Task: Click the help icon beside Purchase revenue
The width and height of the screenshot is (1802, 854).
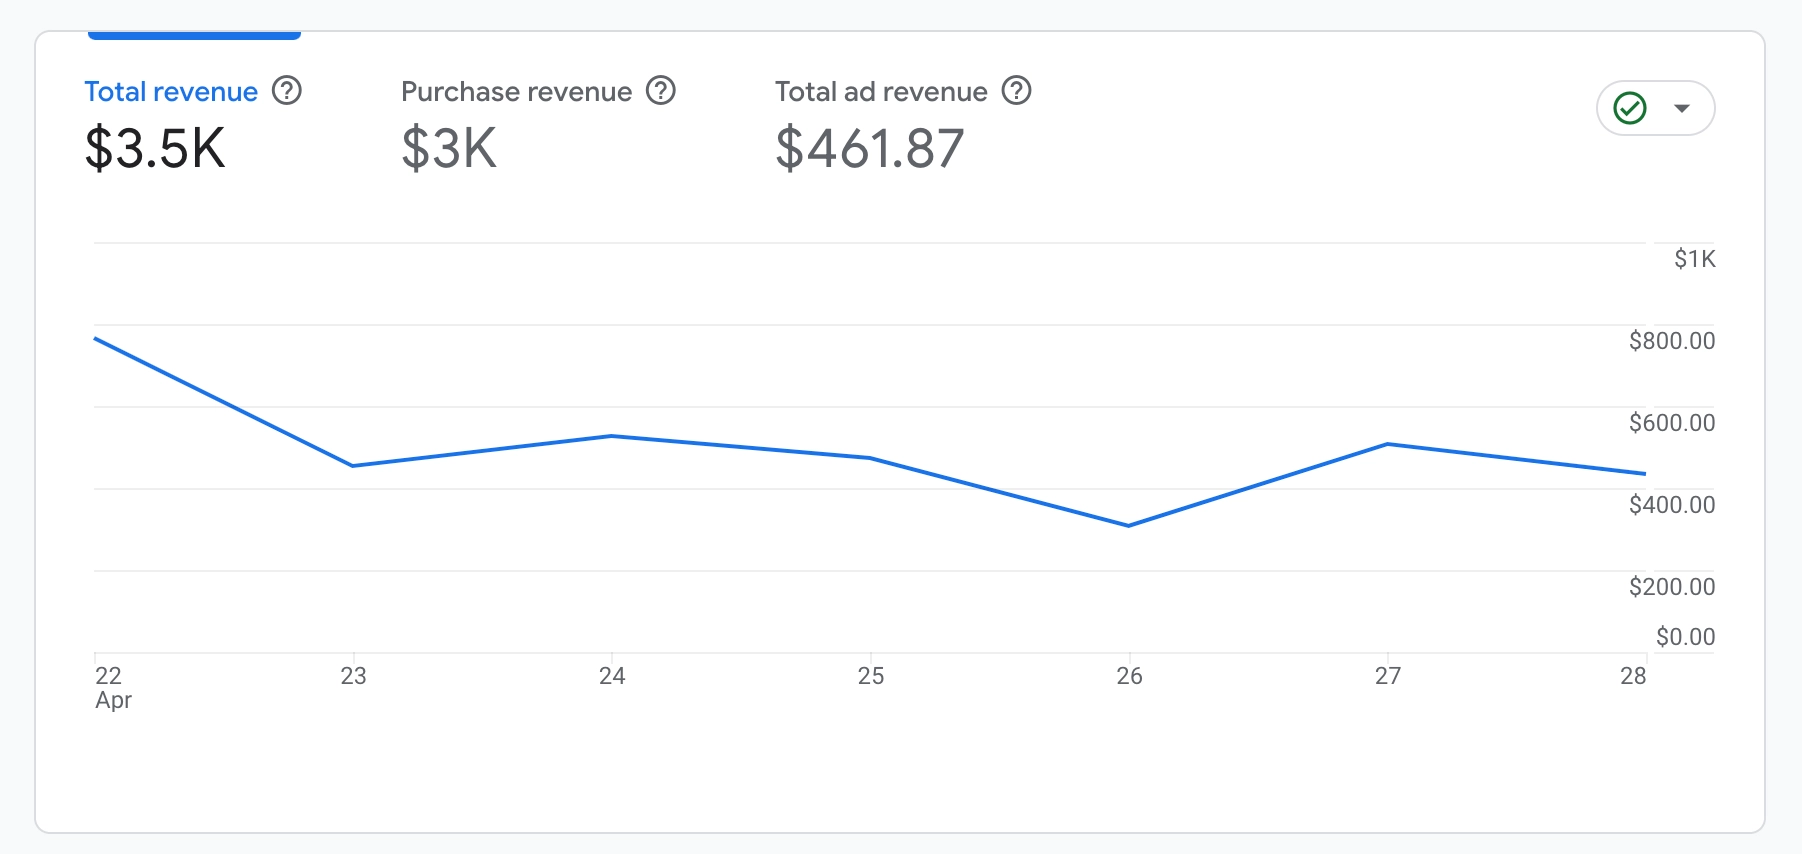Action: coord(661,91)
